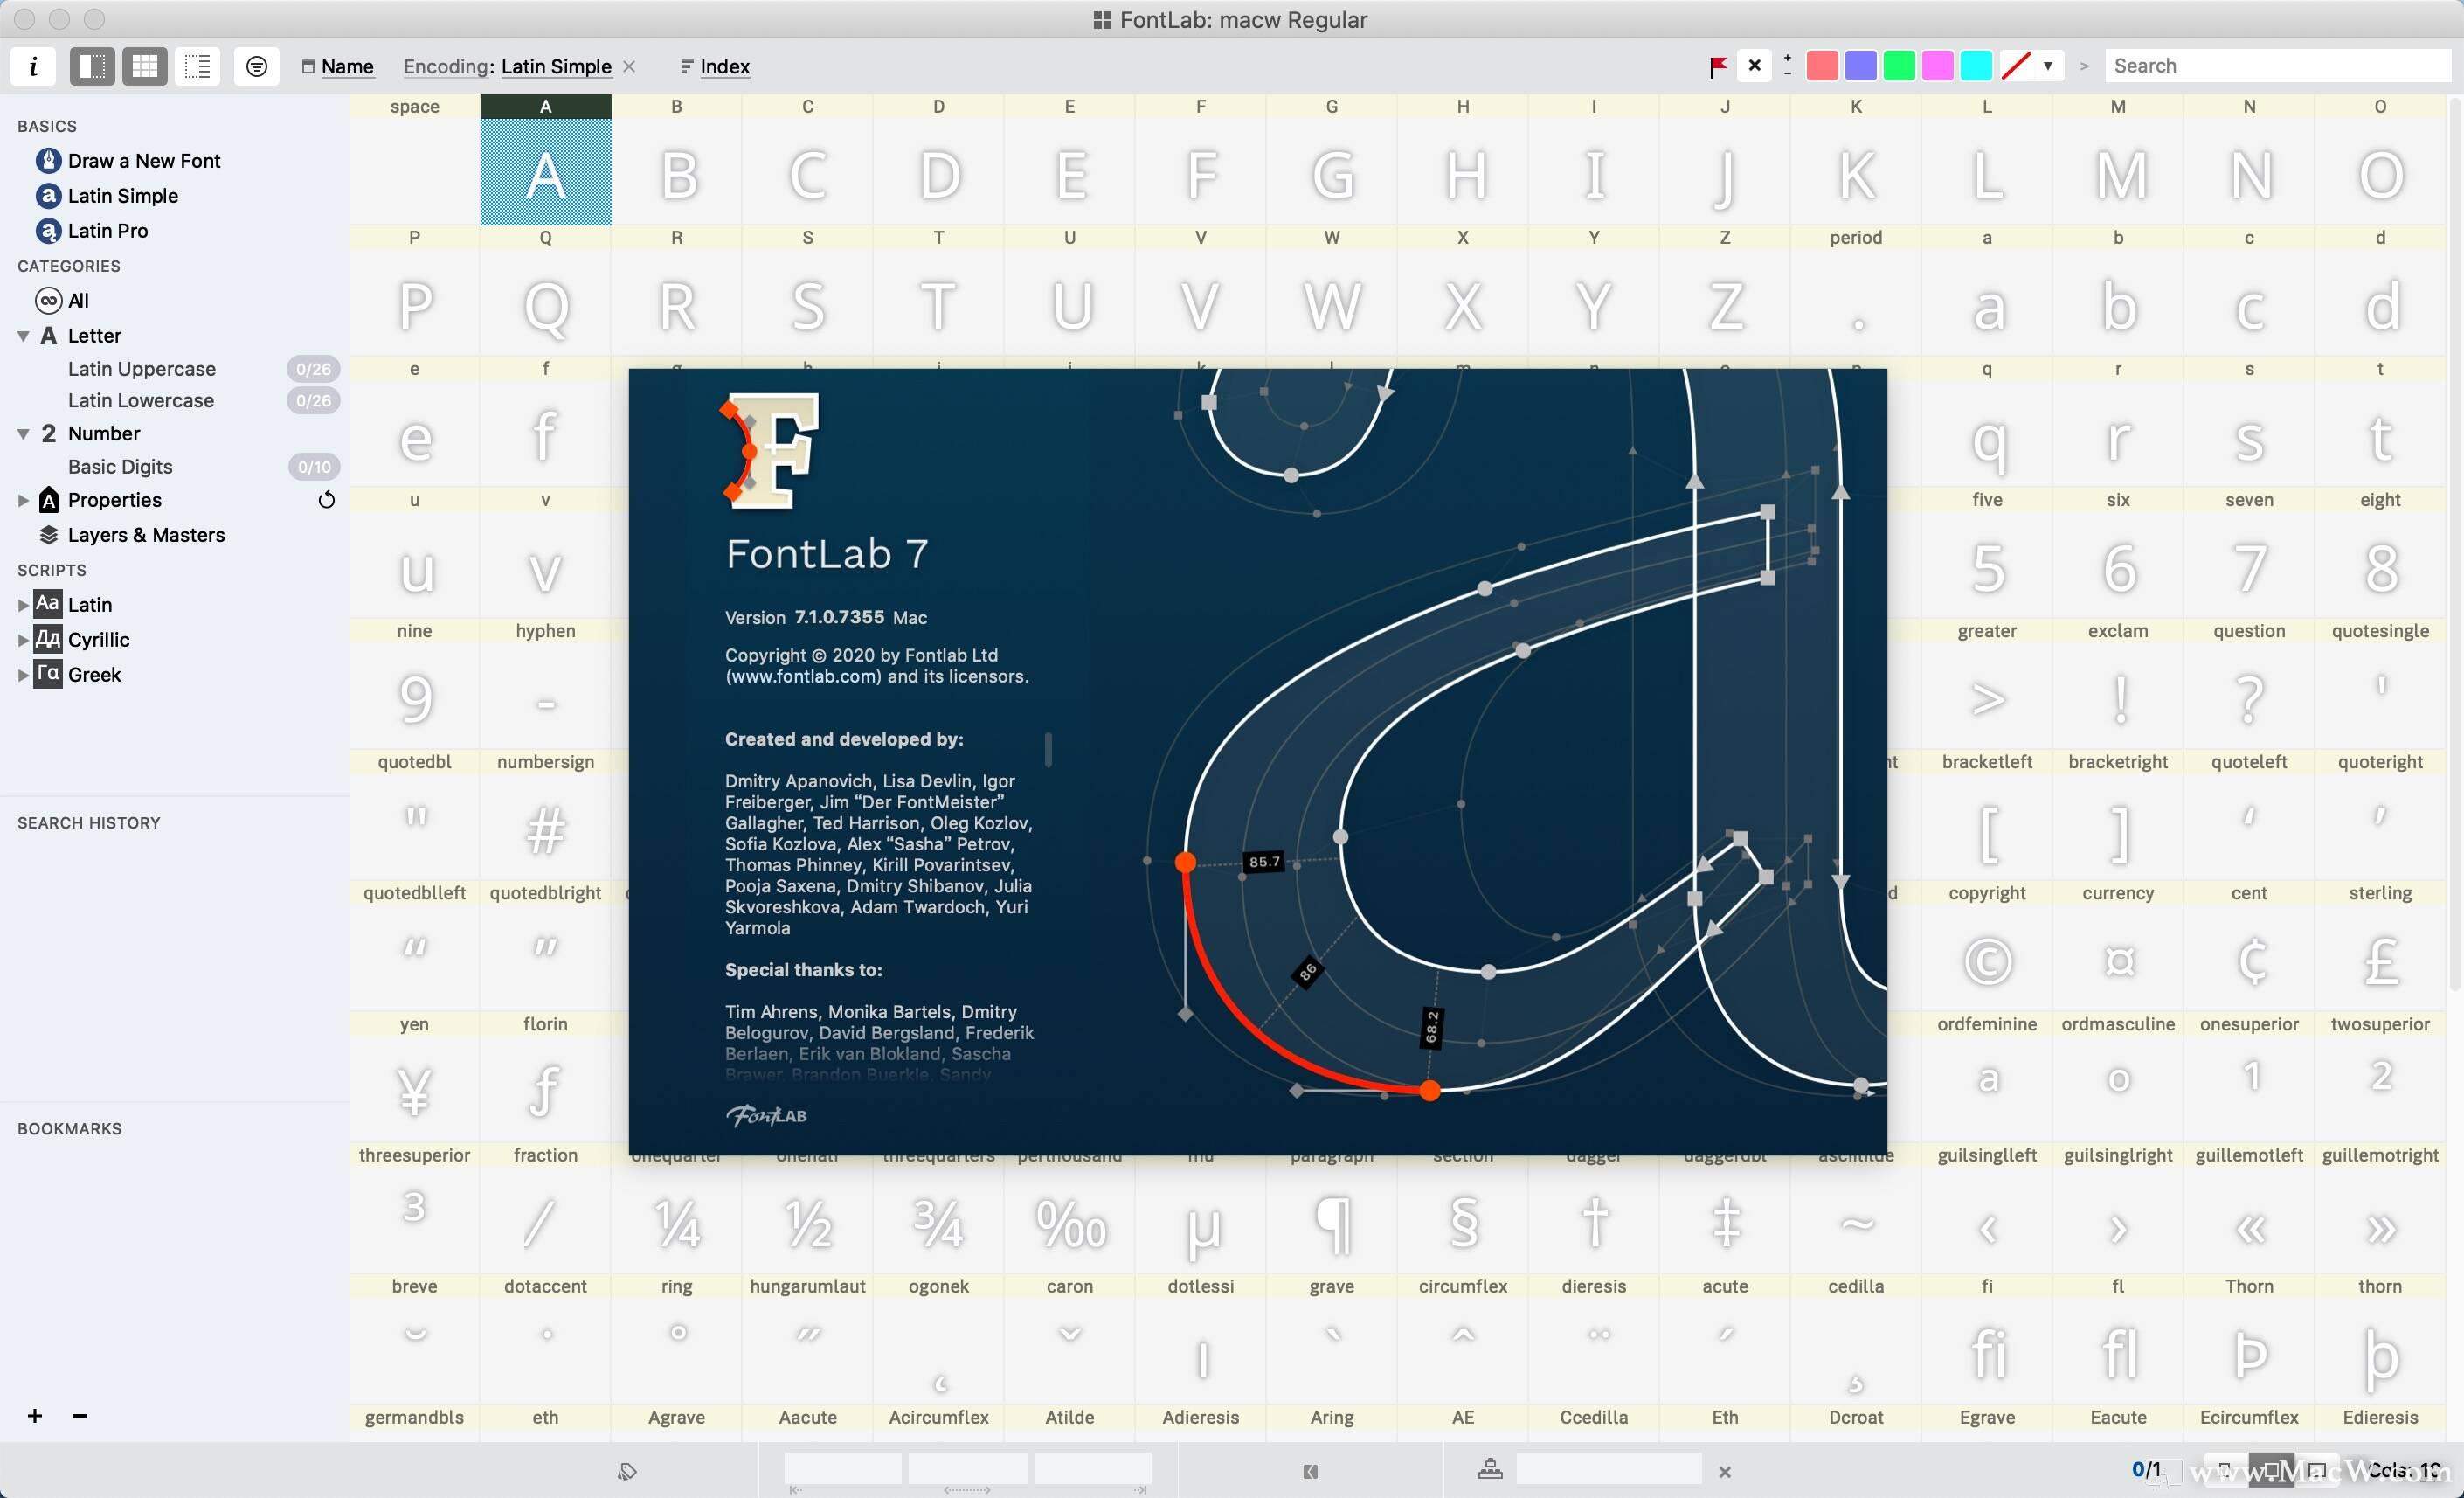Open the list view layout
This screenshot has width=2464, height=1498.
[197, 66]
